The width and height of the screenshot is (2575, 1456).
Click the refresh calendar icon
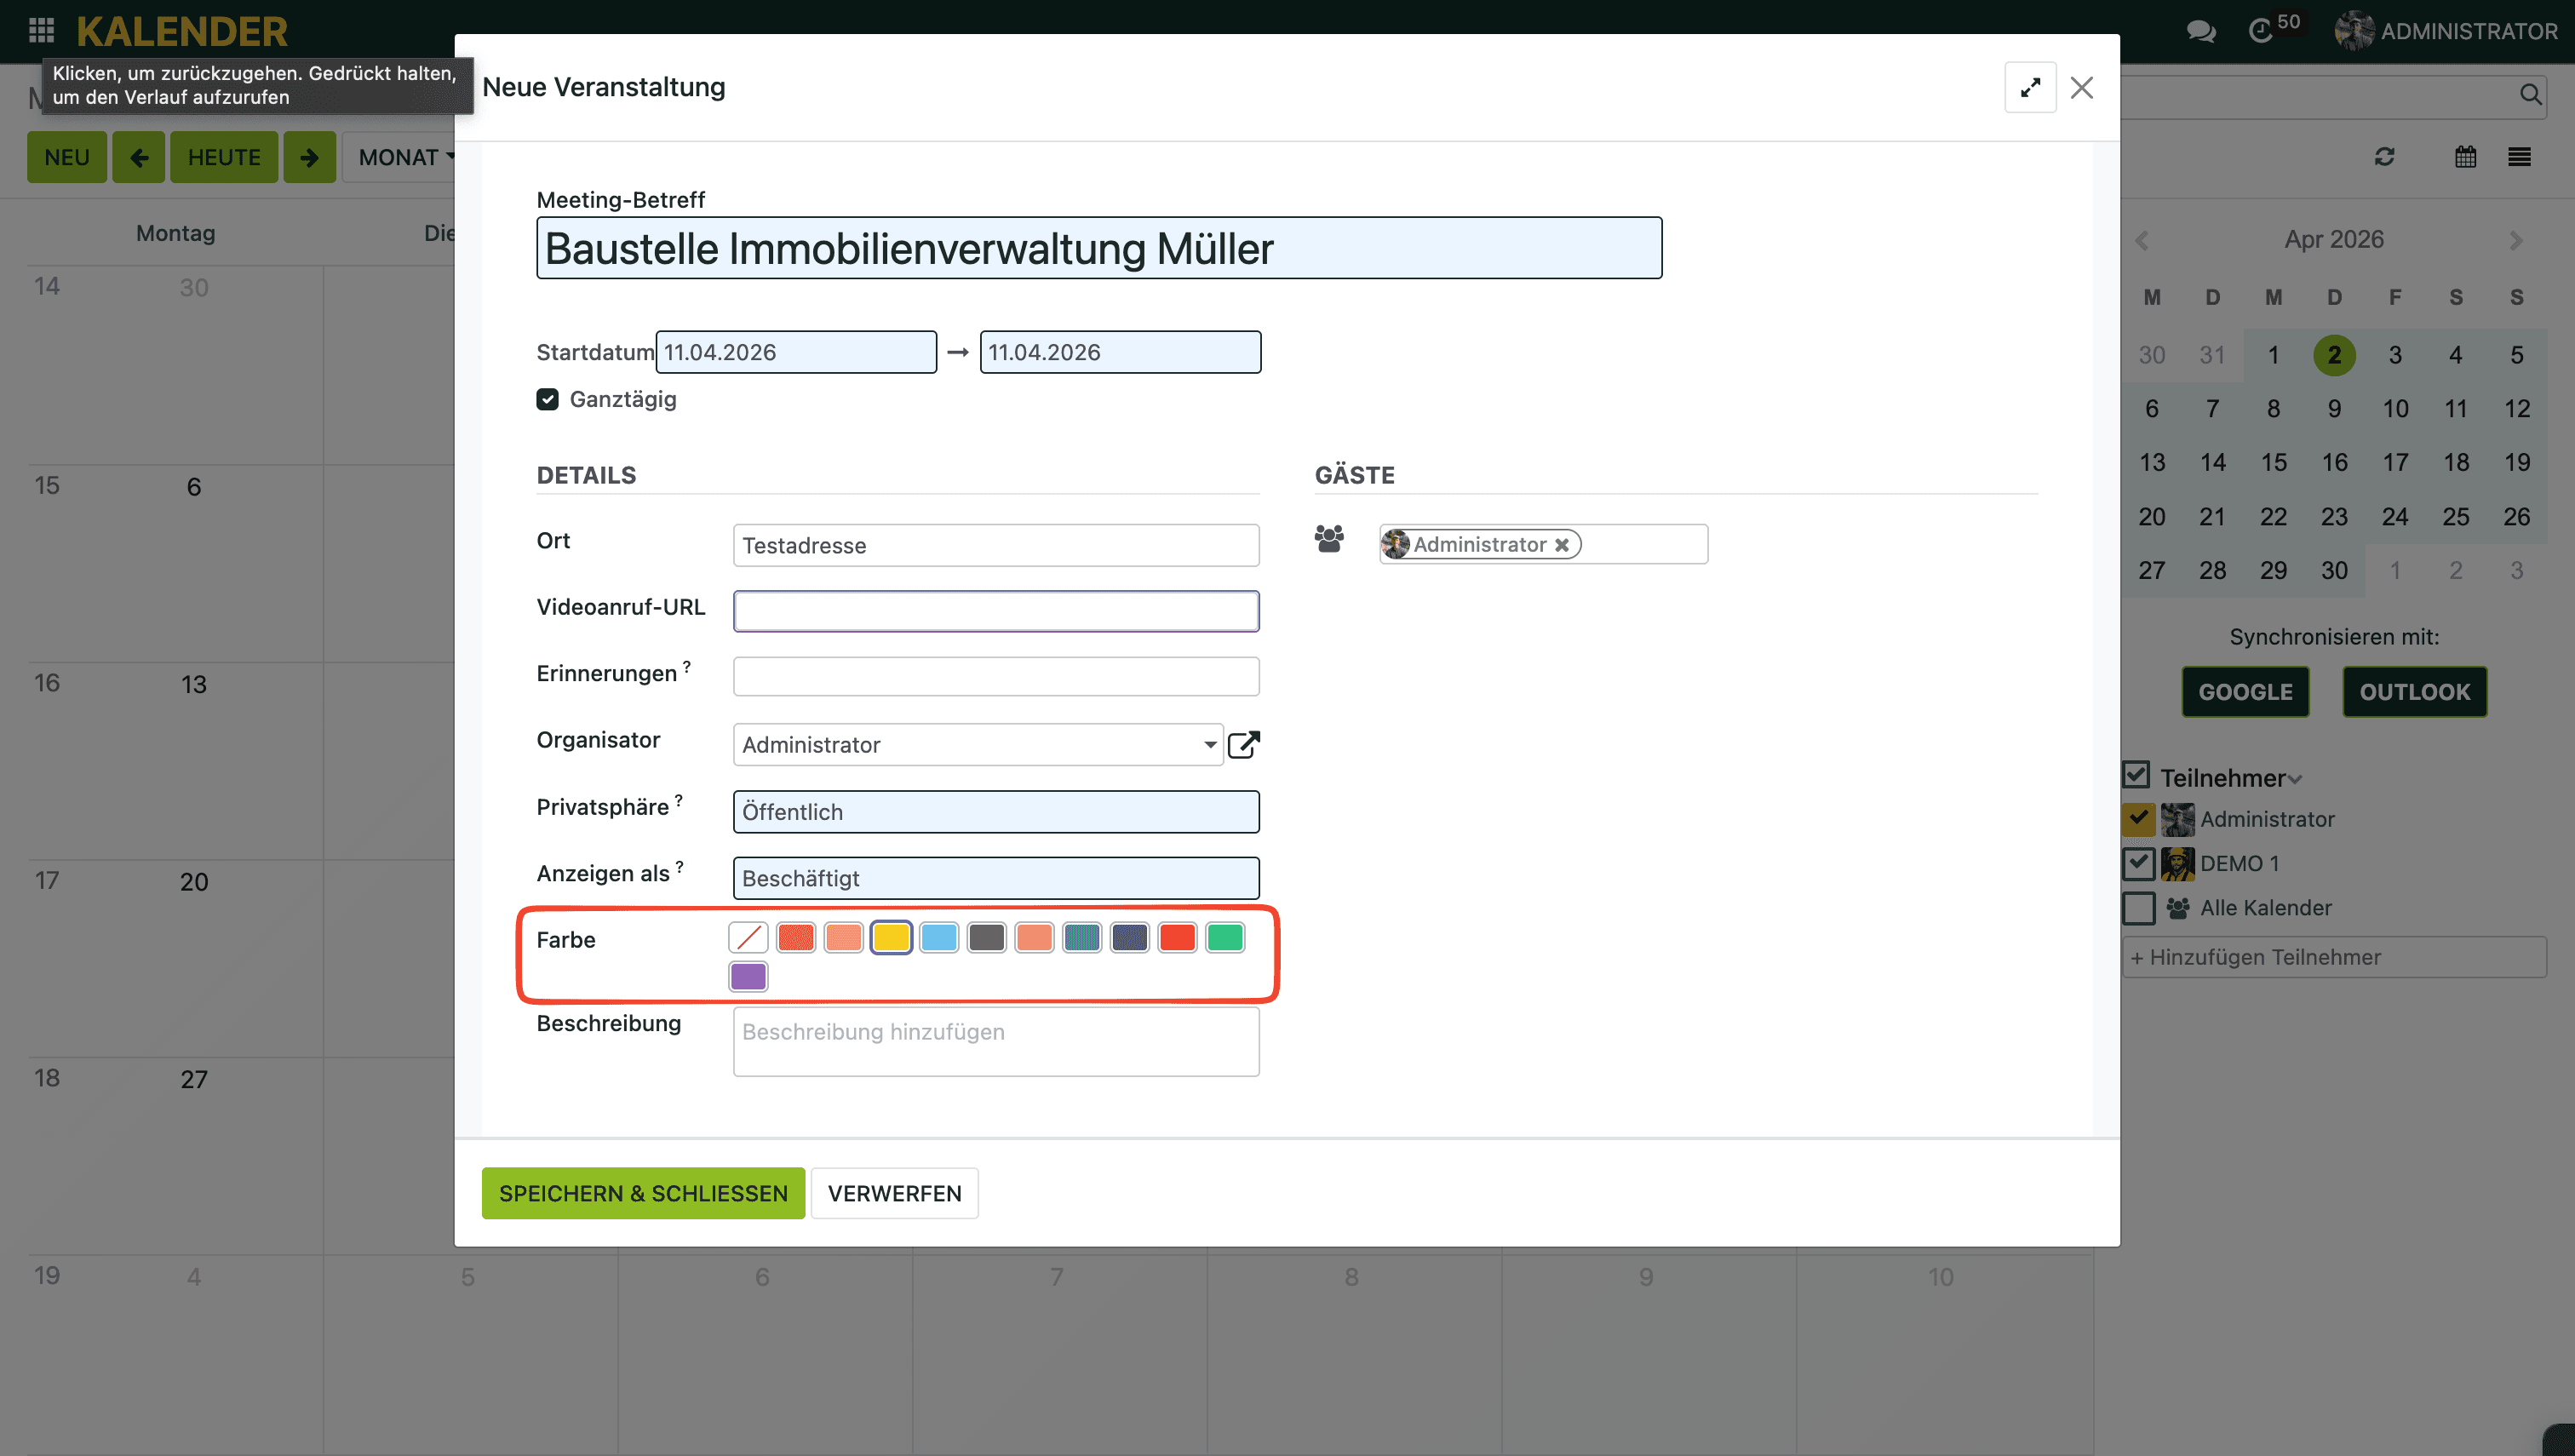click(2384, 157)
